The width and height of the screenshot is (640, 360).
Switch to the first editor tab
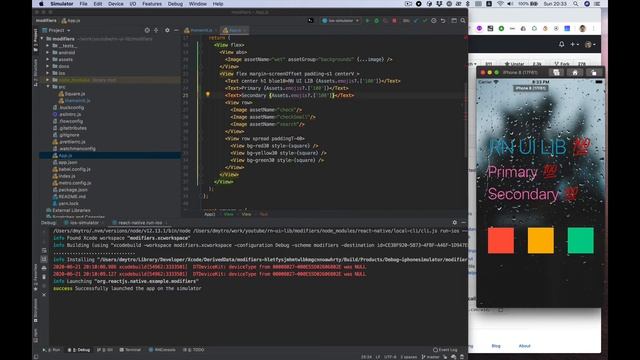pyautogui.click(x=199, y=30)
